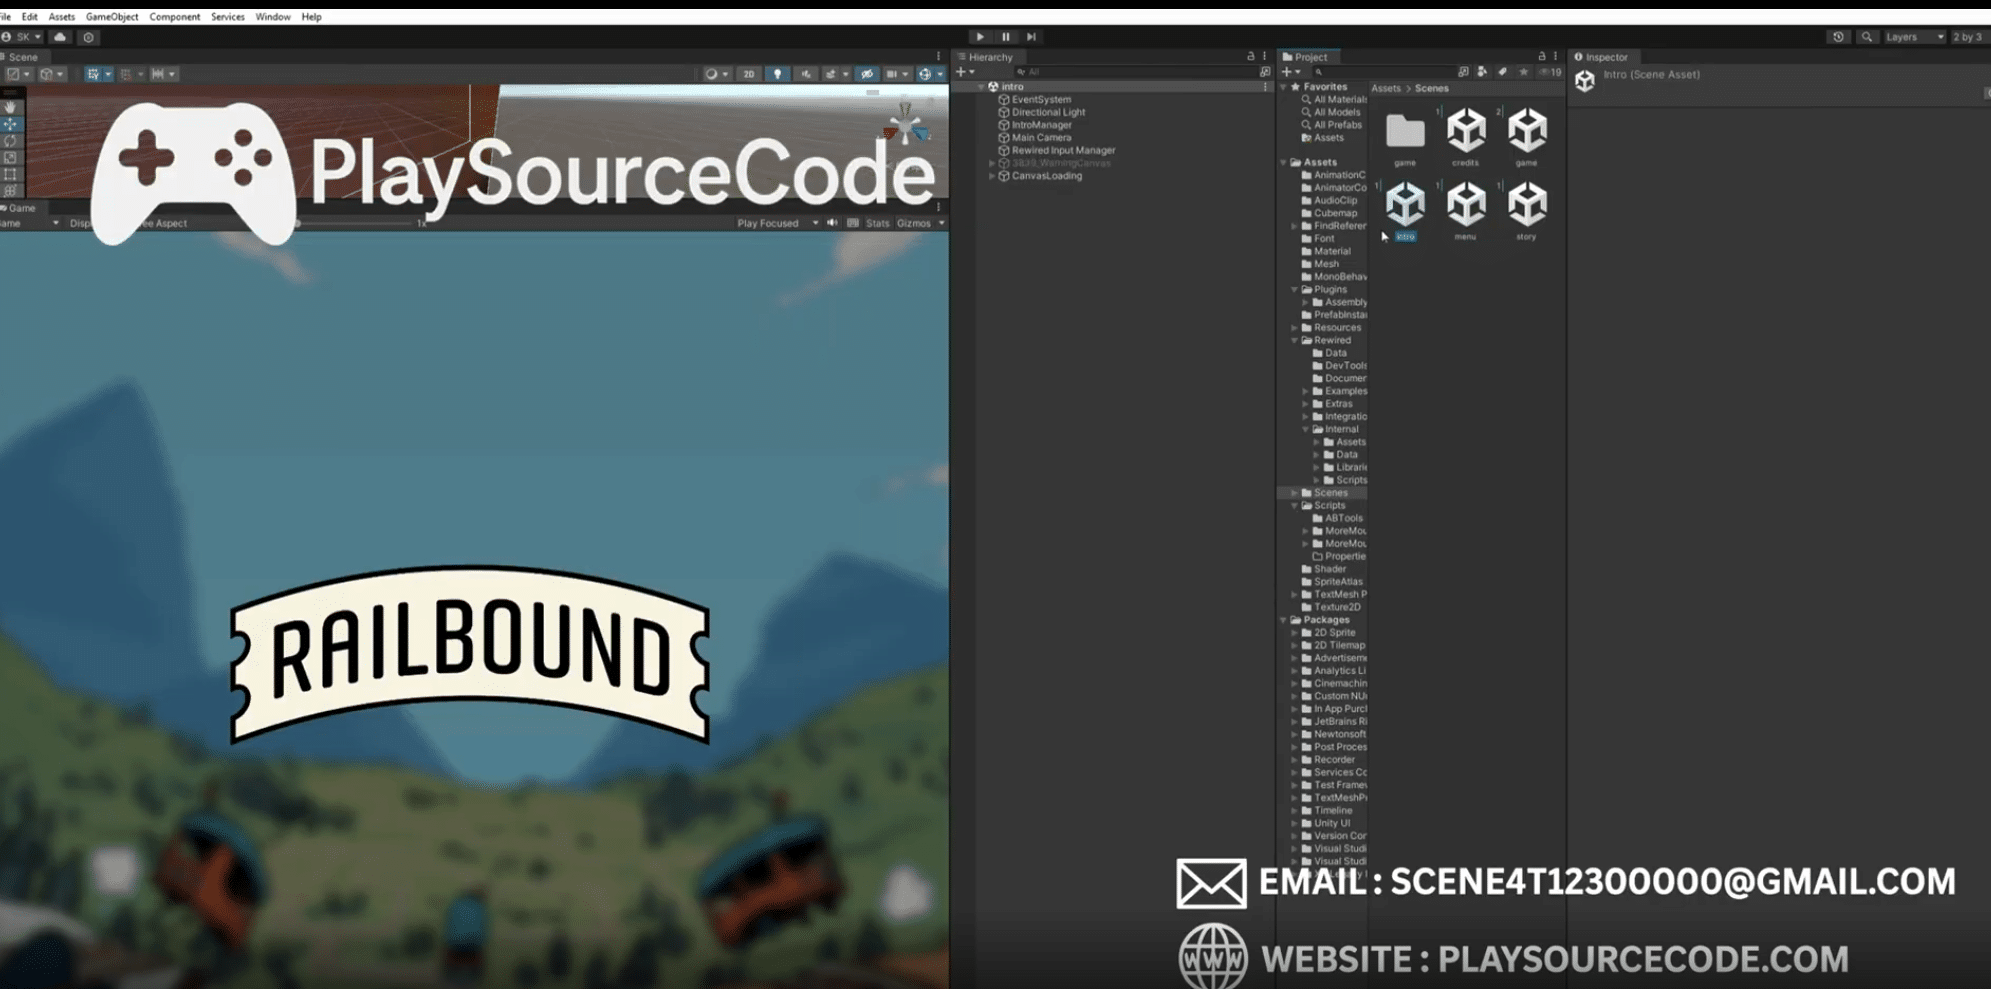Viewport: 1991px width, 989px height.
Task: Select the Hand view tool
Action: (x=10, y=107)
